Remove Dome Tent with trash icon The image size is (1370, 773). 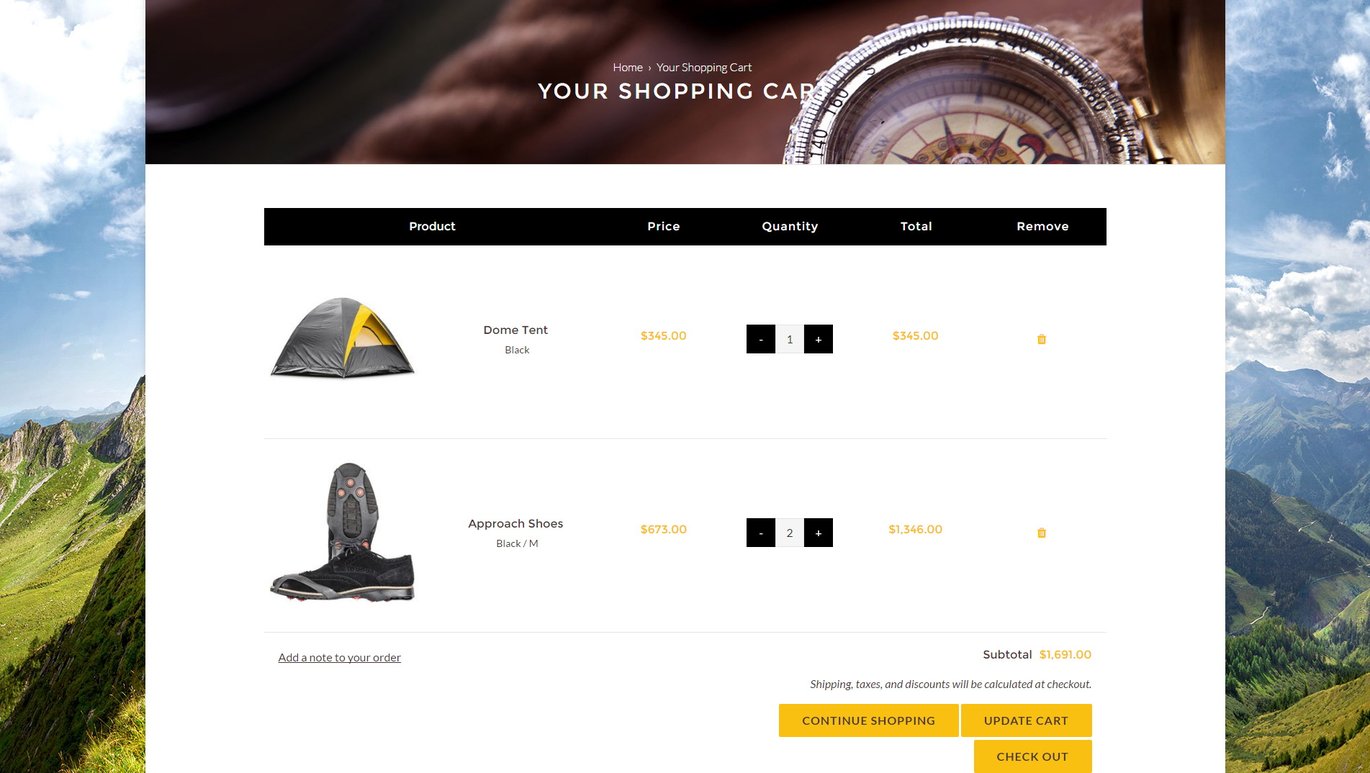(1041, 339)
